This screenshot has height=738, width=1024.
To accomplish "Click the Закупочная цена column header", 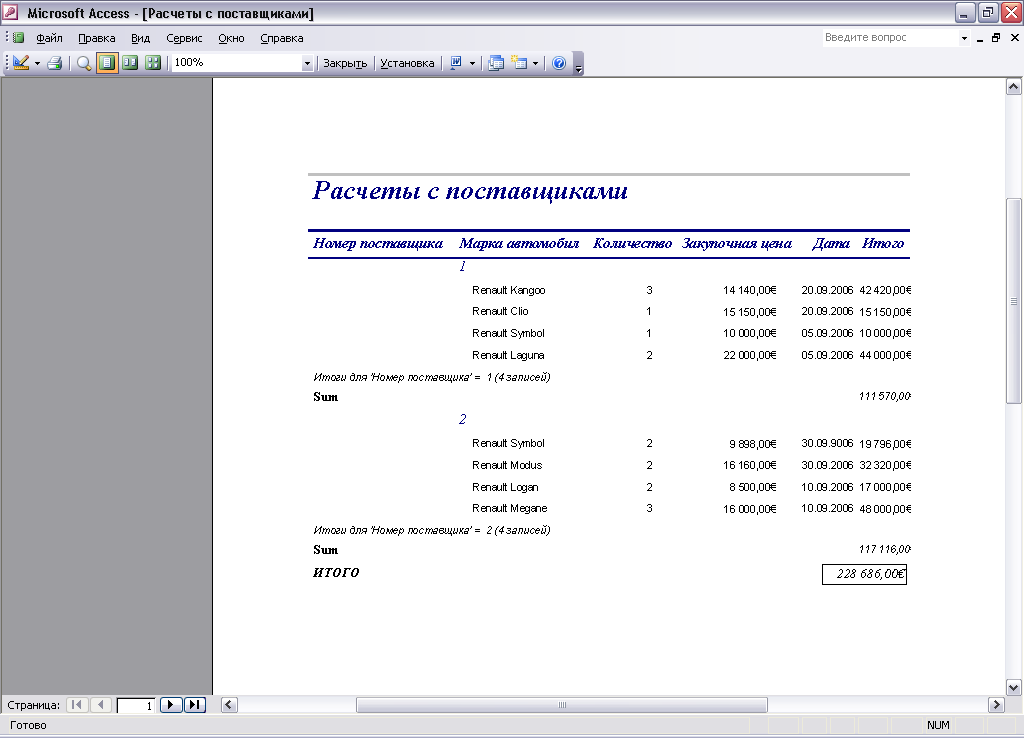I will (x=737, y=244).
